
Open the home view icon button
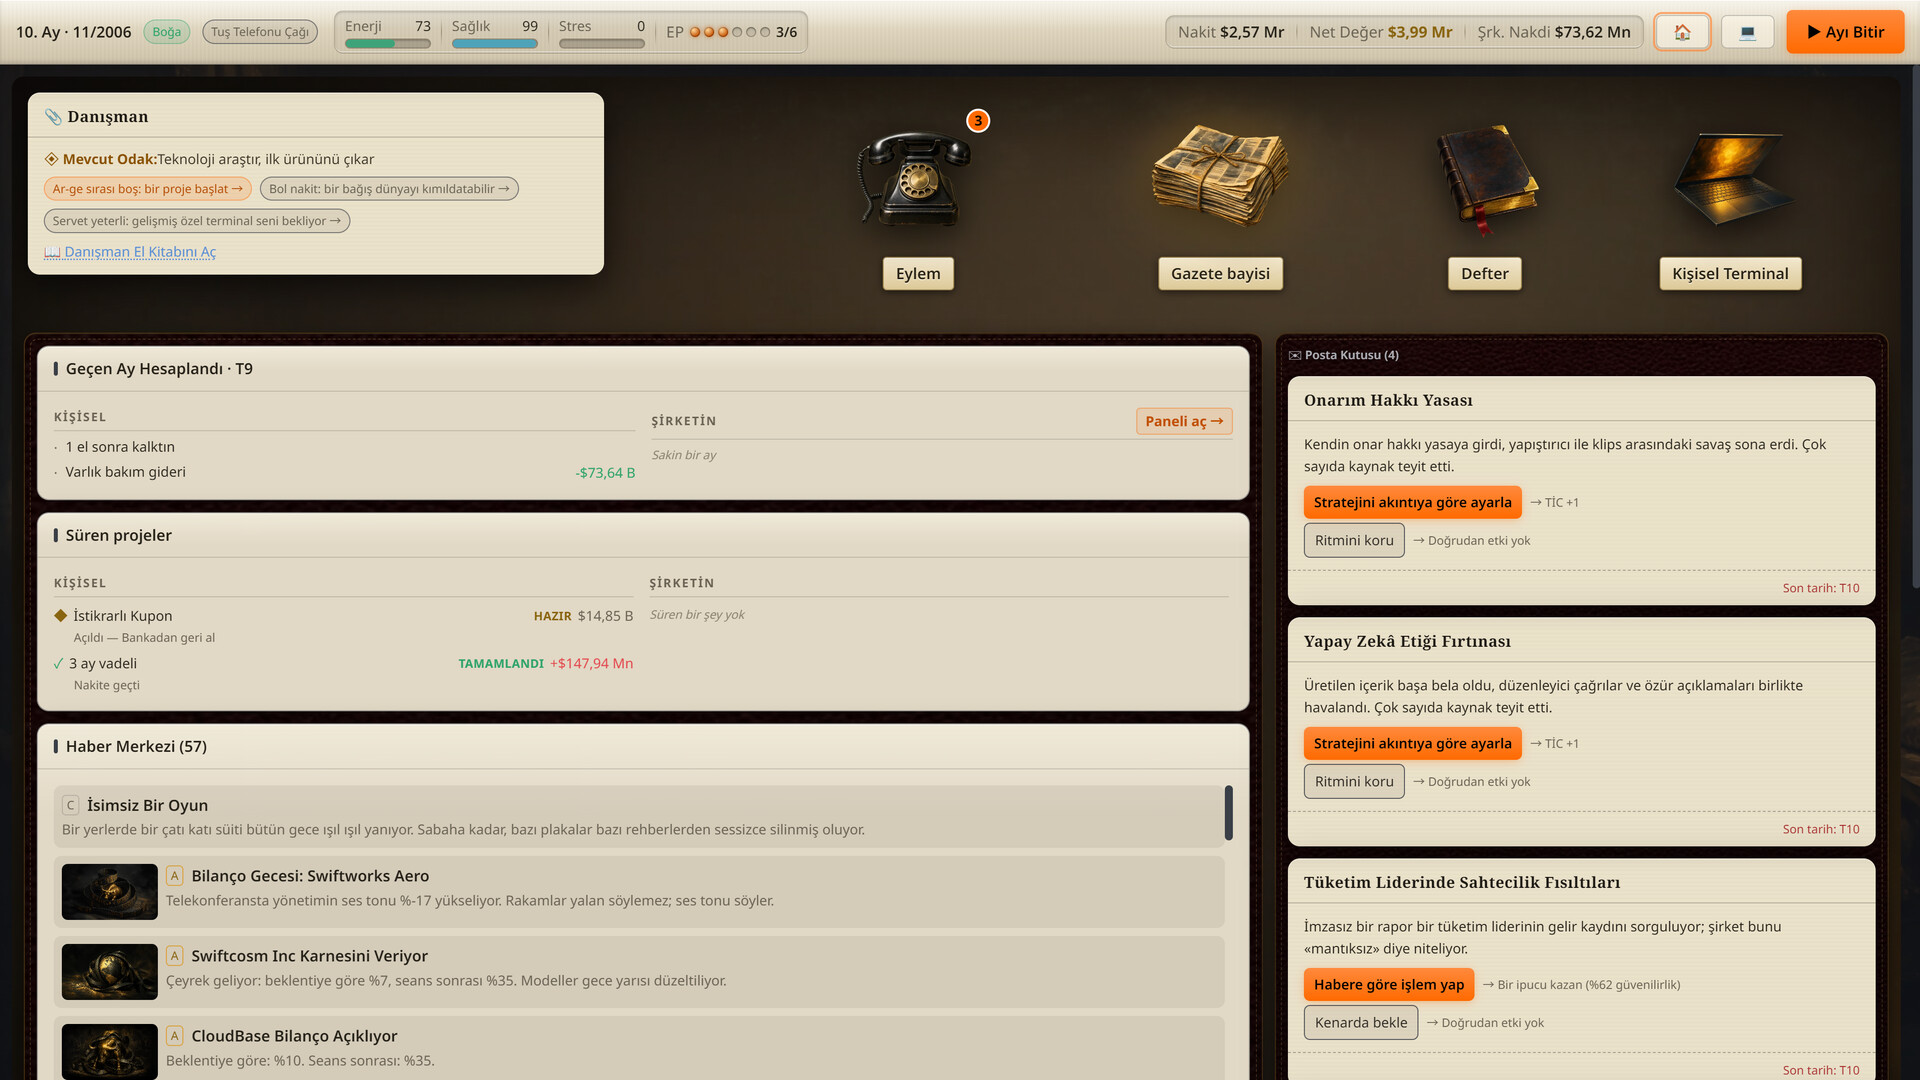click(x=1682, y=32)
